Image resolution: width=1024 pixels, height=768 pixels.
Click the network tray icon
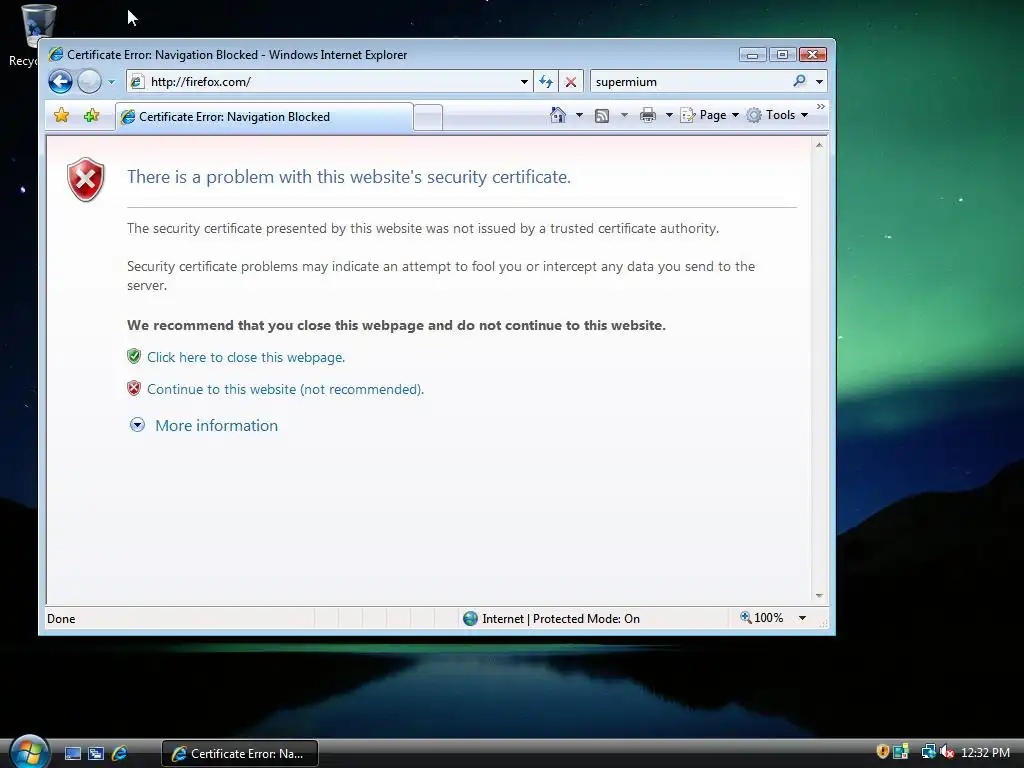coord(928,752)
